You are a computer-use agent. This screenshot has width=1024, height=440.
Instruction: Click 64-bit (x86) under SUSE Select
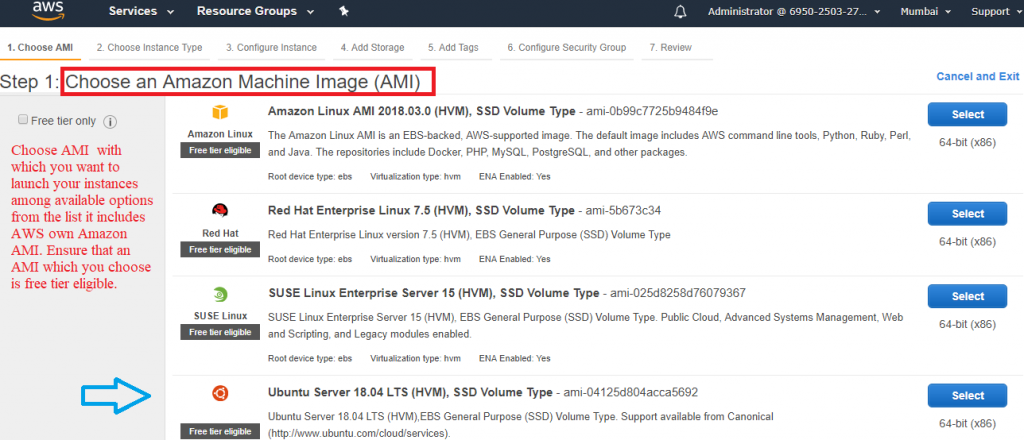(967, 324)
